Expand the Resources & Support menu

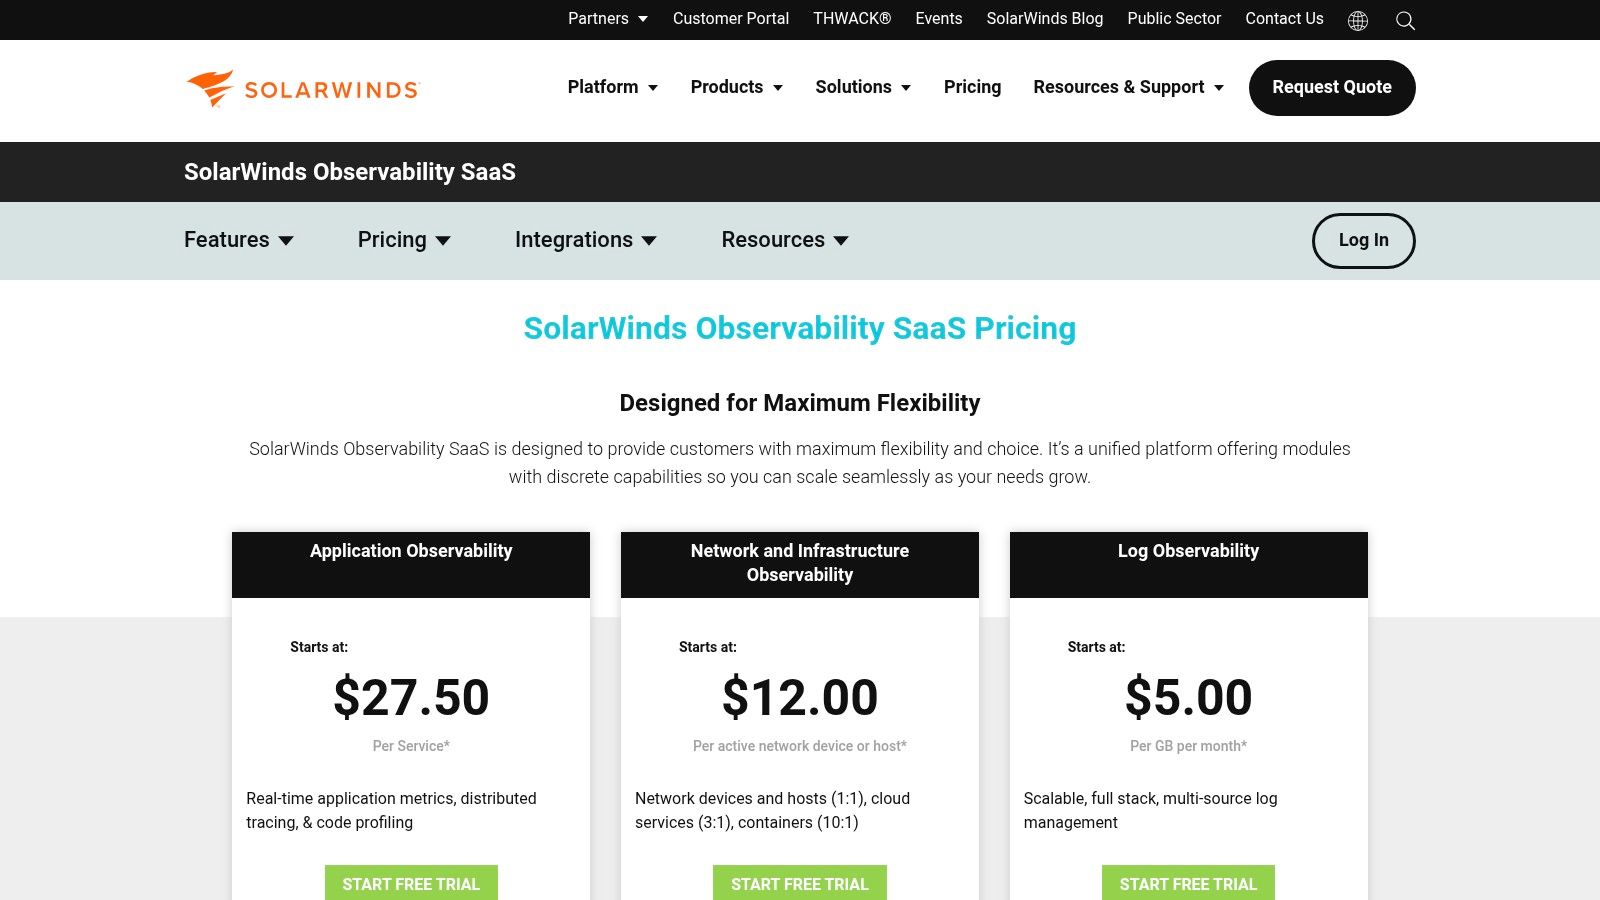[x=1127, y=87]
